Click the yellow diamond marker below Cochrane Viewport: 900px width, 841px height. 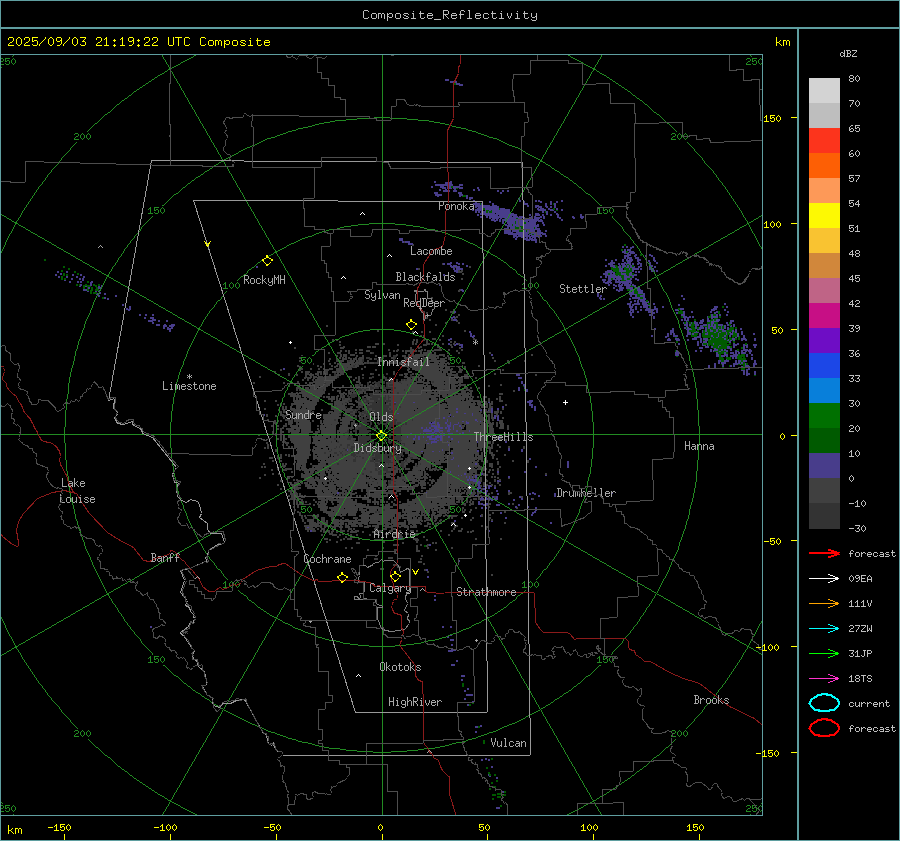(343, 577)
